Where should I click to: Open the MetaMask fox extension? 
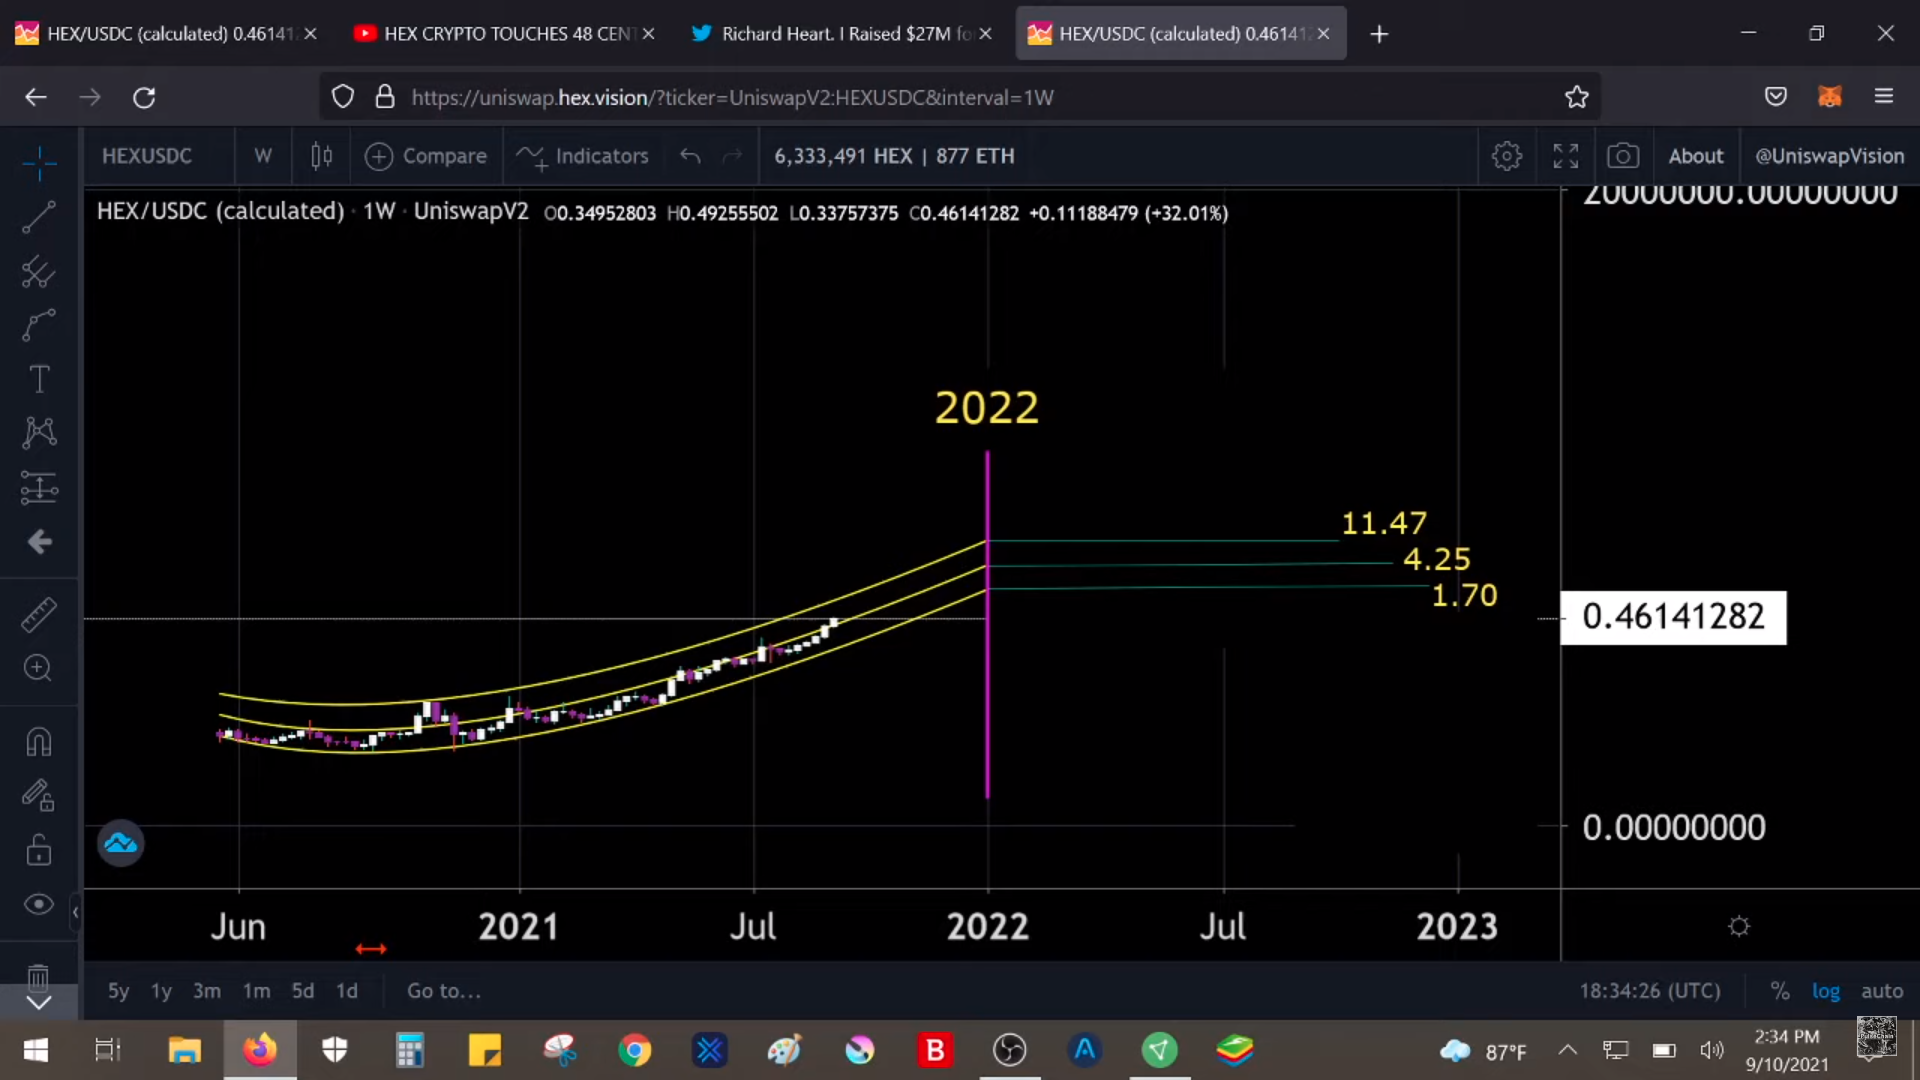1830,97
